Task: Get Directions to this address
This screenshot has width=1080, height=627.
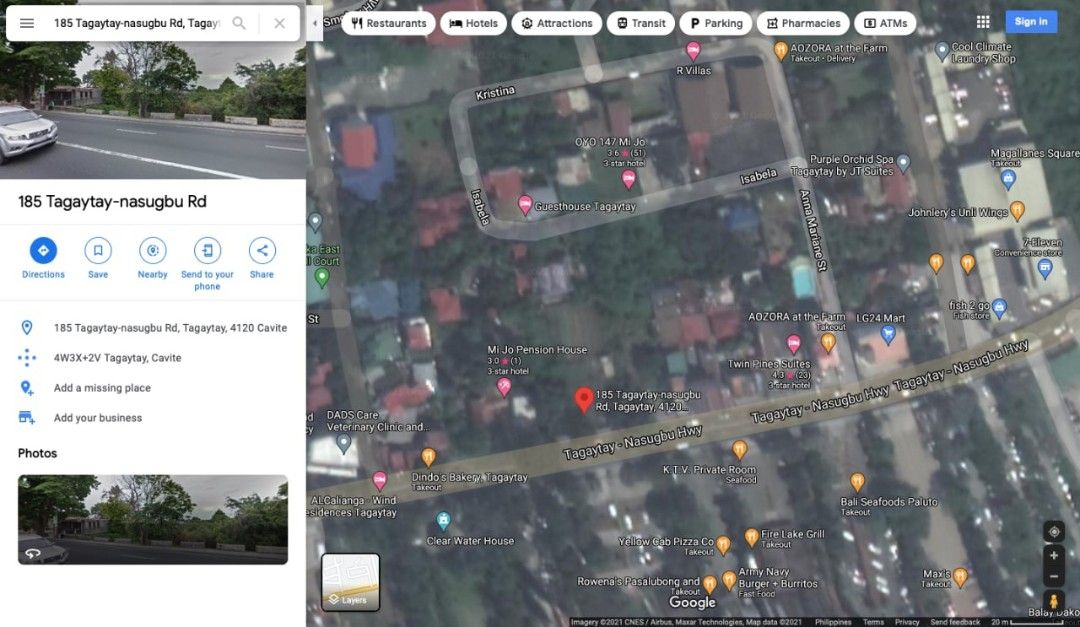Action: 43,258
